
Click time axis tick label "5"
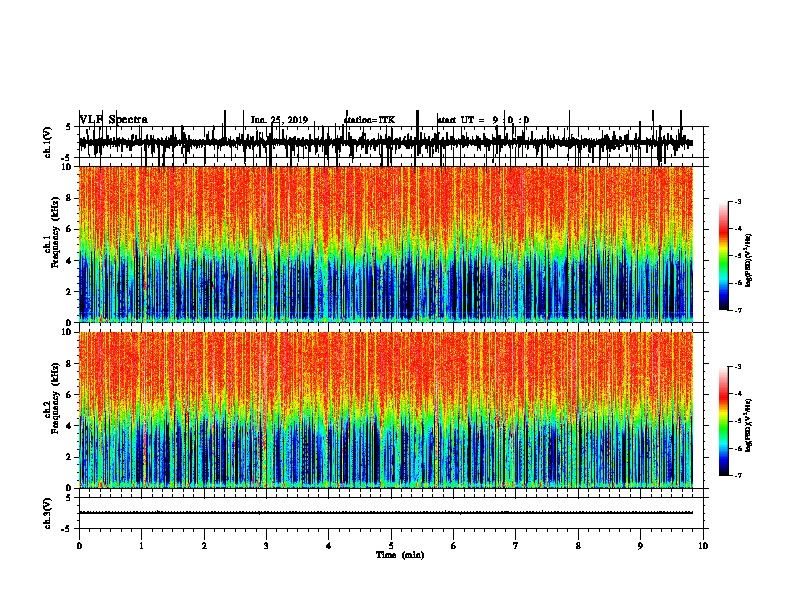(x=391, y=545)
